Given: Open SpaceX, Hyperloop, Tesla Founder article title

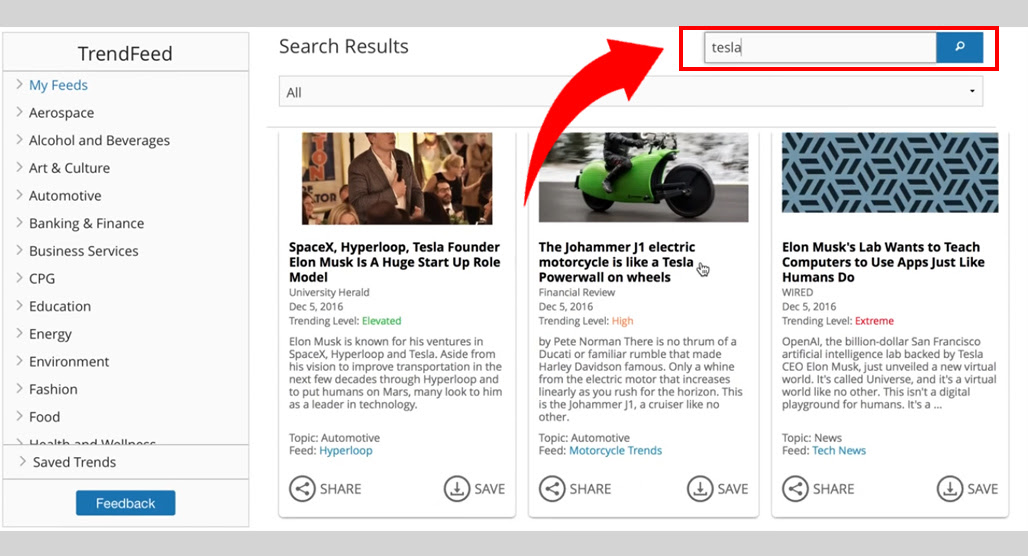Looking at the screenshot, I should click(x=394, y=262).
